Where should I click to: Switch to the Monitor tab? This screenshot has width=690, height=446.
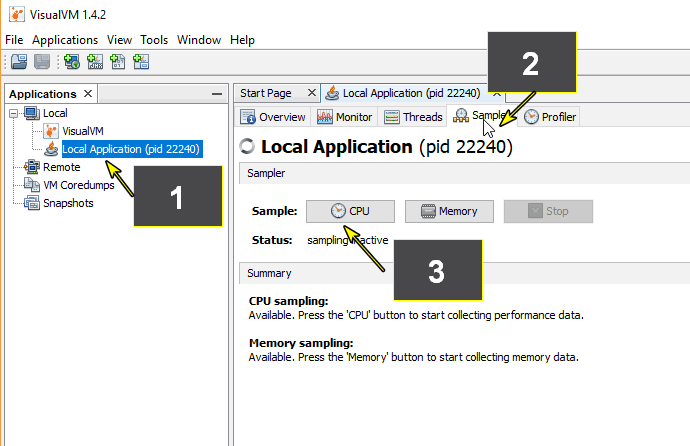tap(344, 117)
